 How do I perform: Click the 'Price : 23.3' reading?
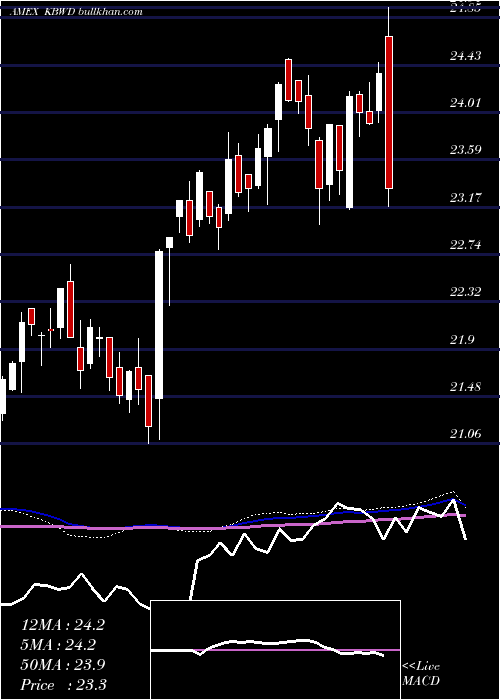click(63, 685)
